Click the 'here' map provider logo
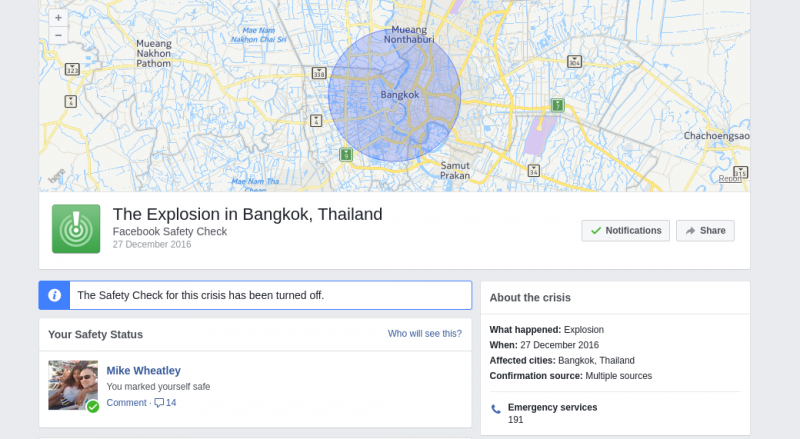Screen dimensions: 800x439 pyautogui.click(x=57, y=176)
